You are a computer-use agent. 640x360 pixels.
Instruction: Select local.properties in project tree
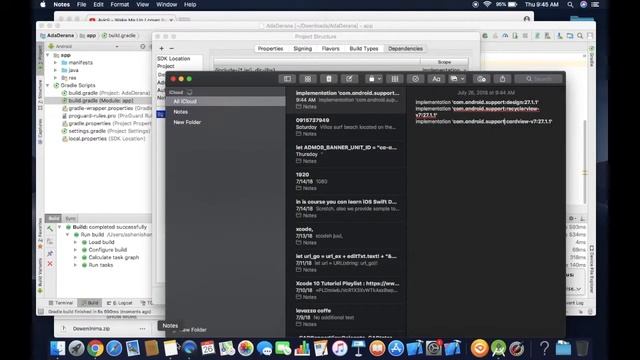pyautogui.click(x=104, y=139)
